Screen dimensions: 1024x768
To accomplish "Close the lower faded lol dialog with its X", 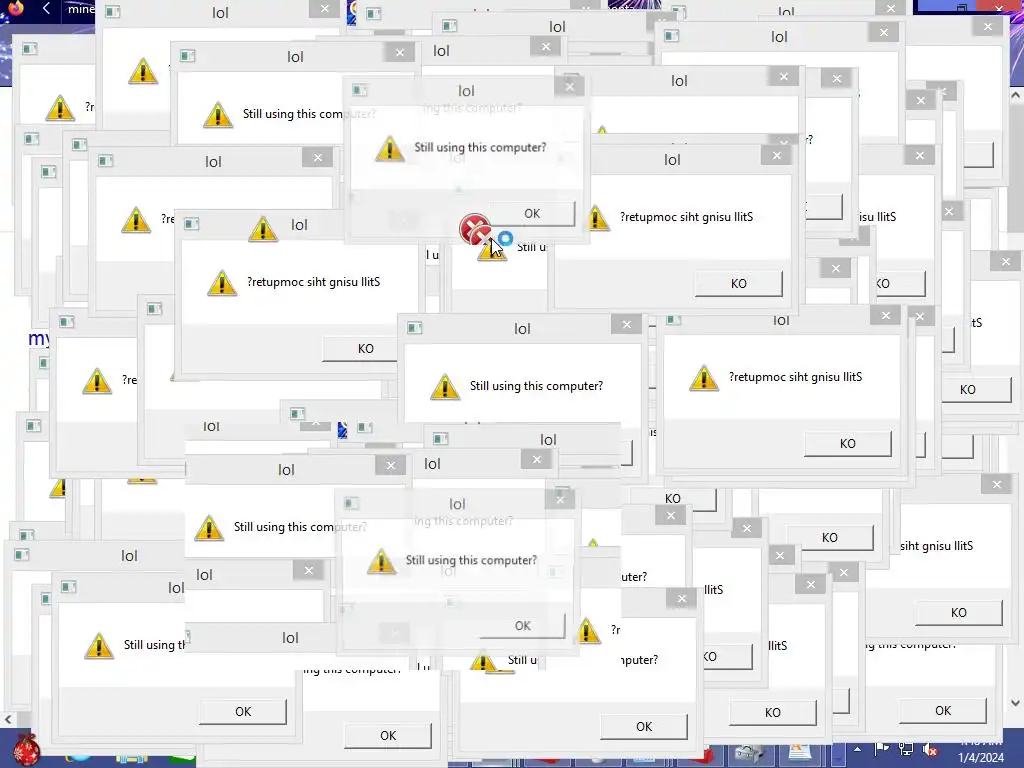I will (x=560, y=499).
